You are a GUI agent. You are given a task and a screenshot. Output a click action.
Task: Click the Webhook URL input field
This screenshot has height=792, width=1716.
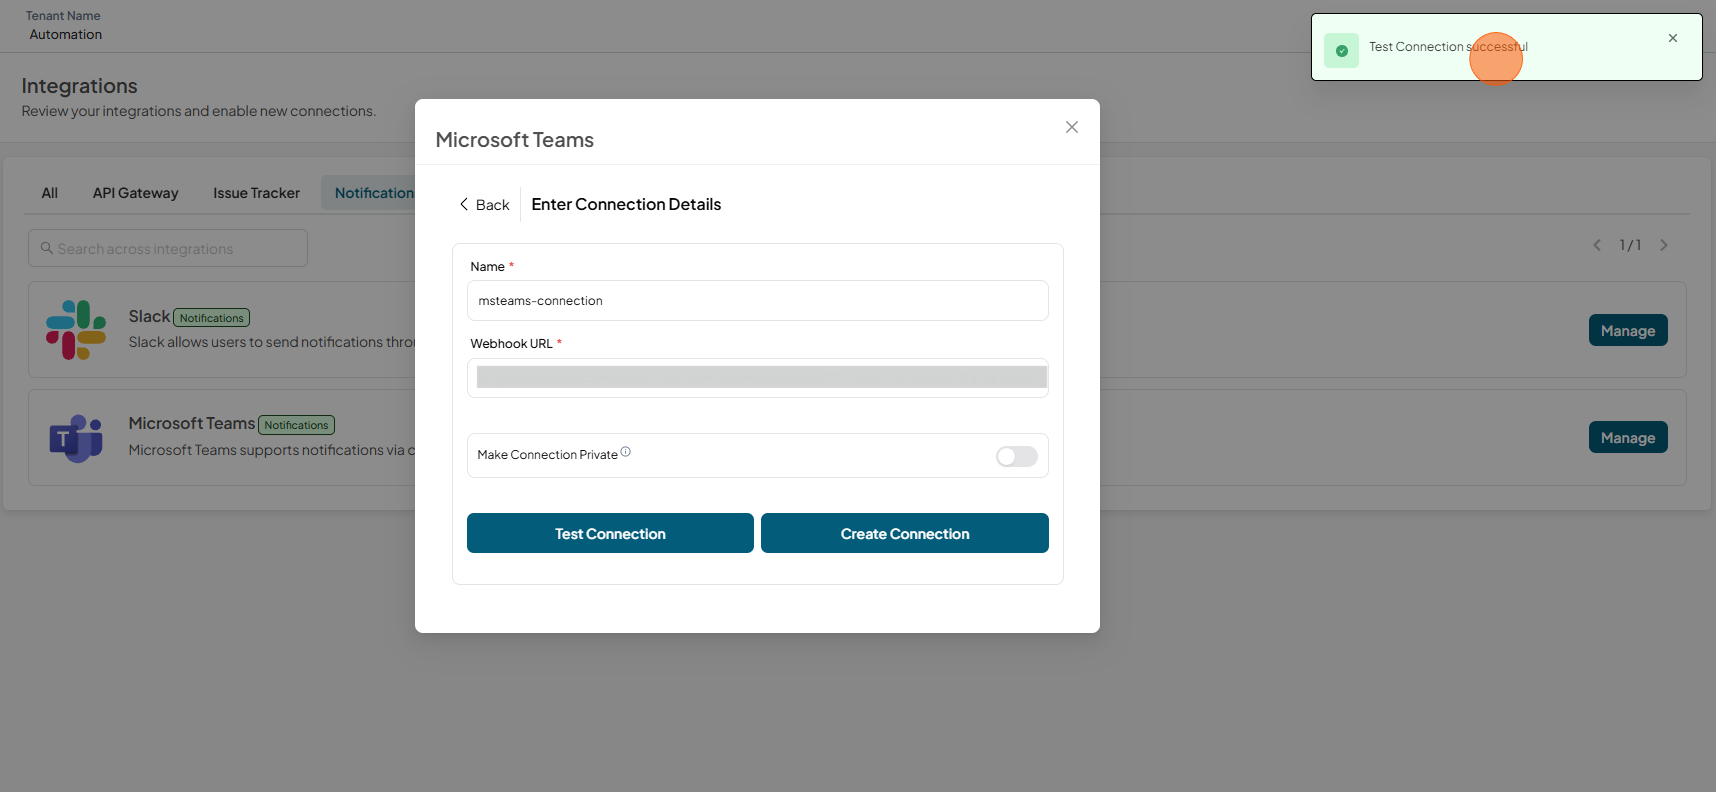[x=758, y=378]
